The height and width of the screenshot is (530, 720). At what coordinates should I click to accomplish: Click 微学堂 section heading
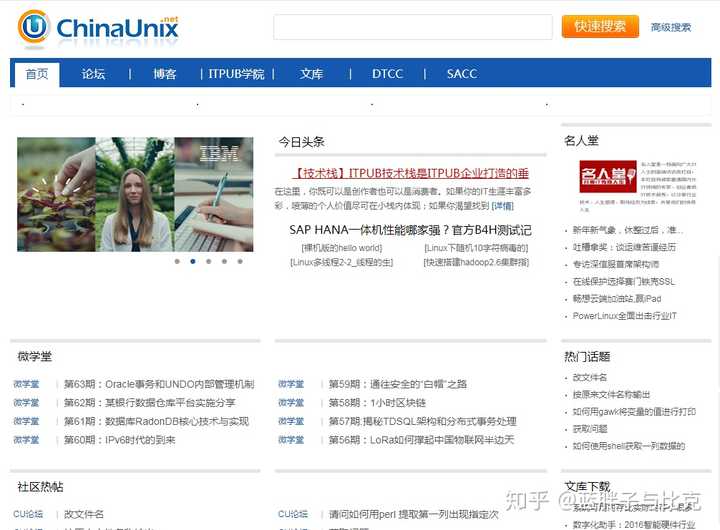34,356
